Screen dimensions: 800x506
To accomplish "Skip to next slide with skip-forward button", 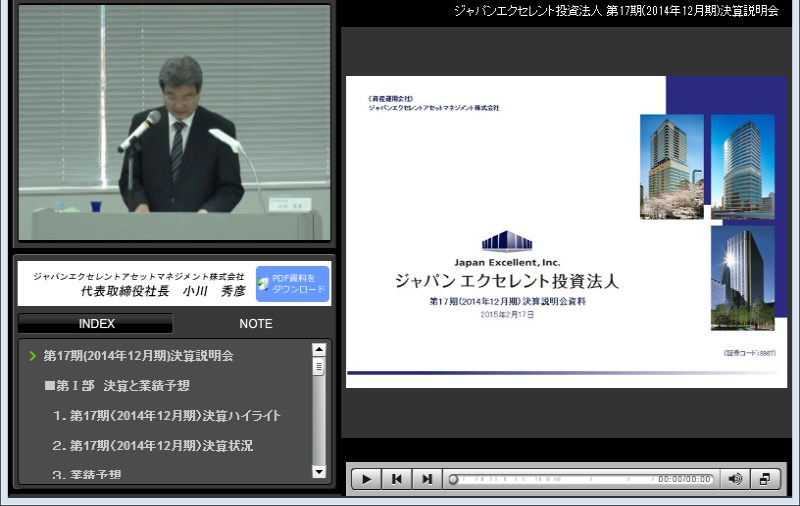I will pyautogui.click(x=427, y=479).
